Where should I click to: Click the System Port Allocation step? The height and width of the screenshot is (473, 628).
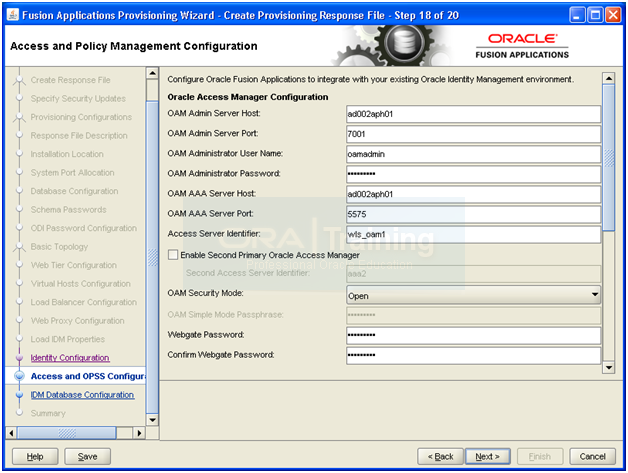point(72,173)
